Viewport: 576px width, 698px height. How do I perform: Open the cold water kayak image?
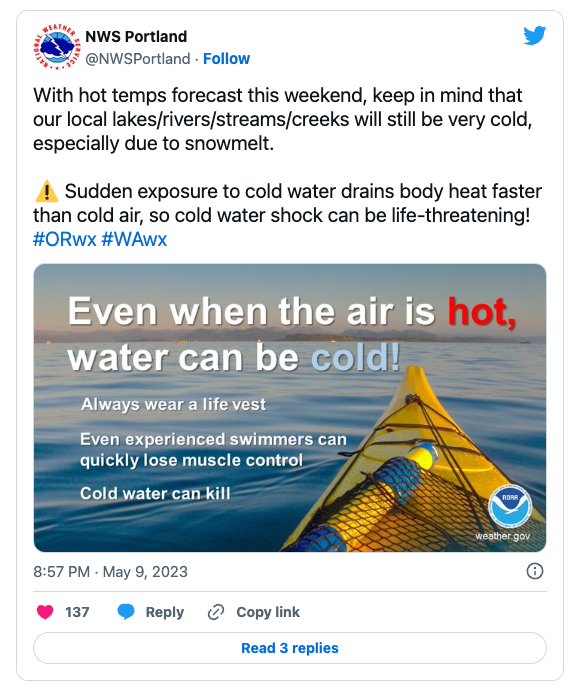click(290, 408)
